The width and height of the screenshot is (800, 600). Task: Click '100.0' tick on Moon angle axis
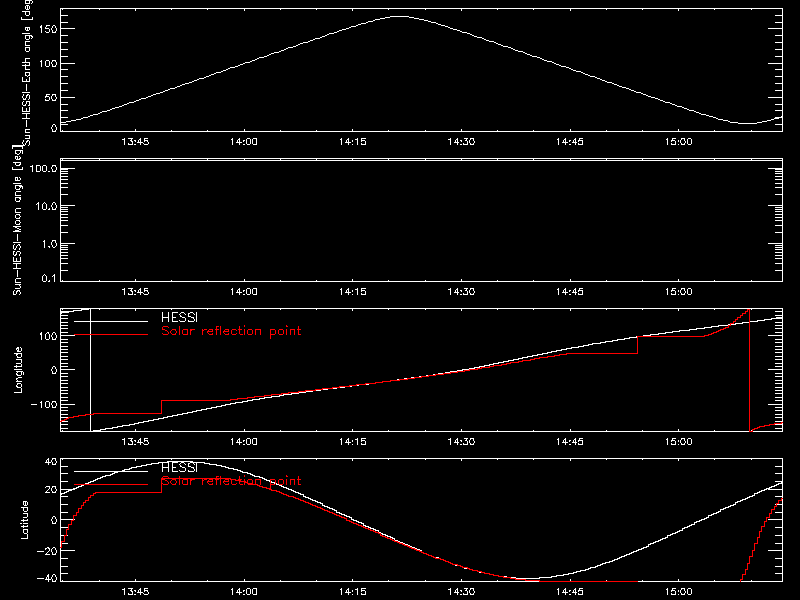tap(43, 169)
